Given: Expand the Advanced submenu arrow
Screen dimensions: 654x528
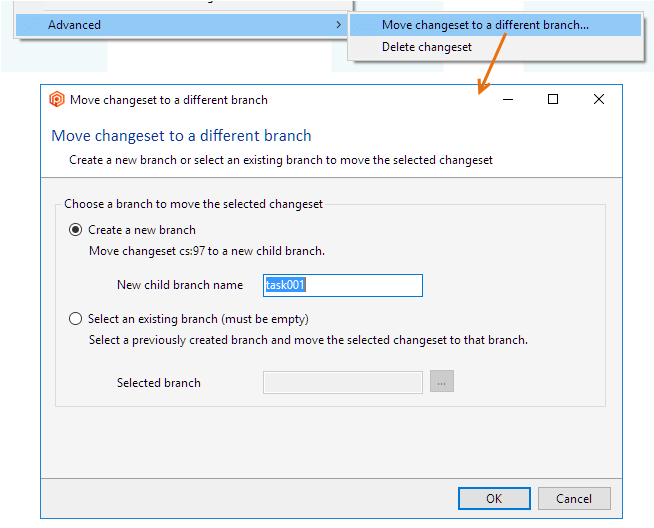Looking at the screenshot, I should point(338,25).
